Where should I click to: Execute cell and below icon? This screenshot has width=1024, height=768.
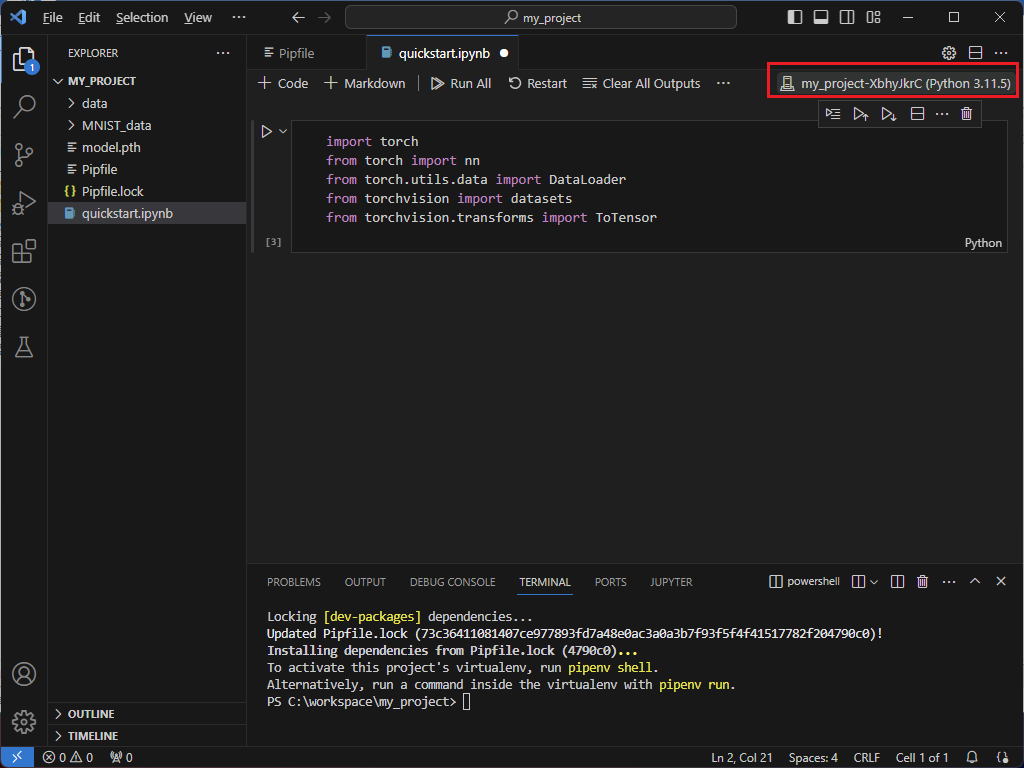[888, 114]
